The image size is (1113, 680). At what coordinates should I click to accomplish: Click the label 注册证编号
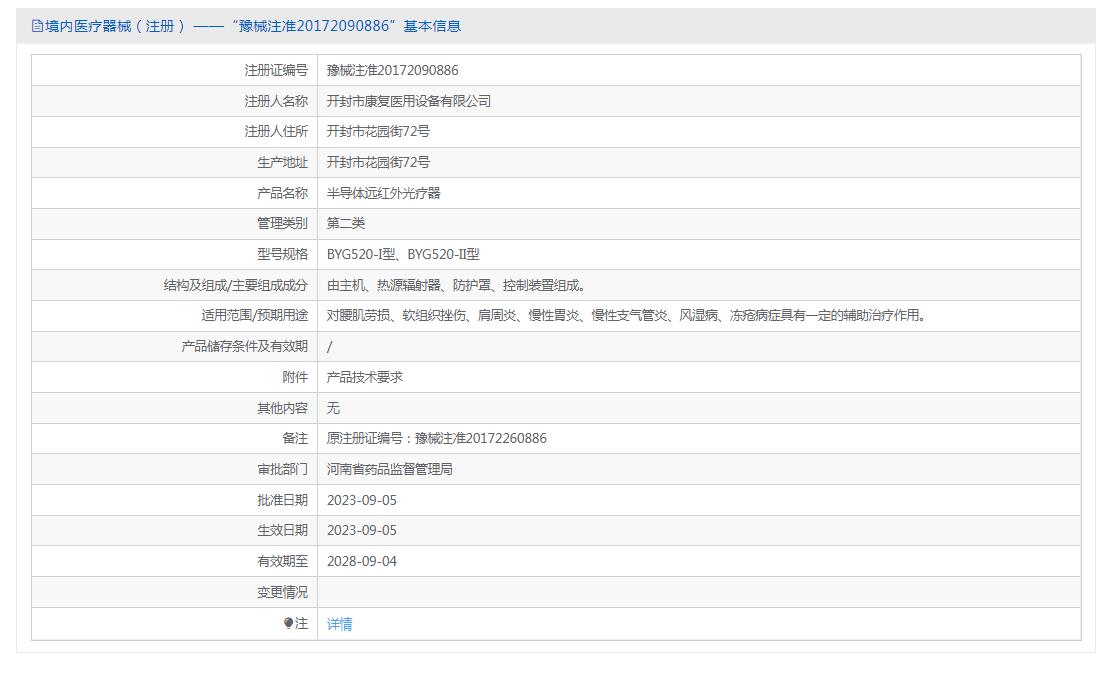pos(276,70)
